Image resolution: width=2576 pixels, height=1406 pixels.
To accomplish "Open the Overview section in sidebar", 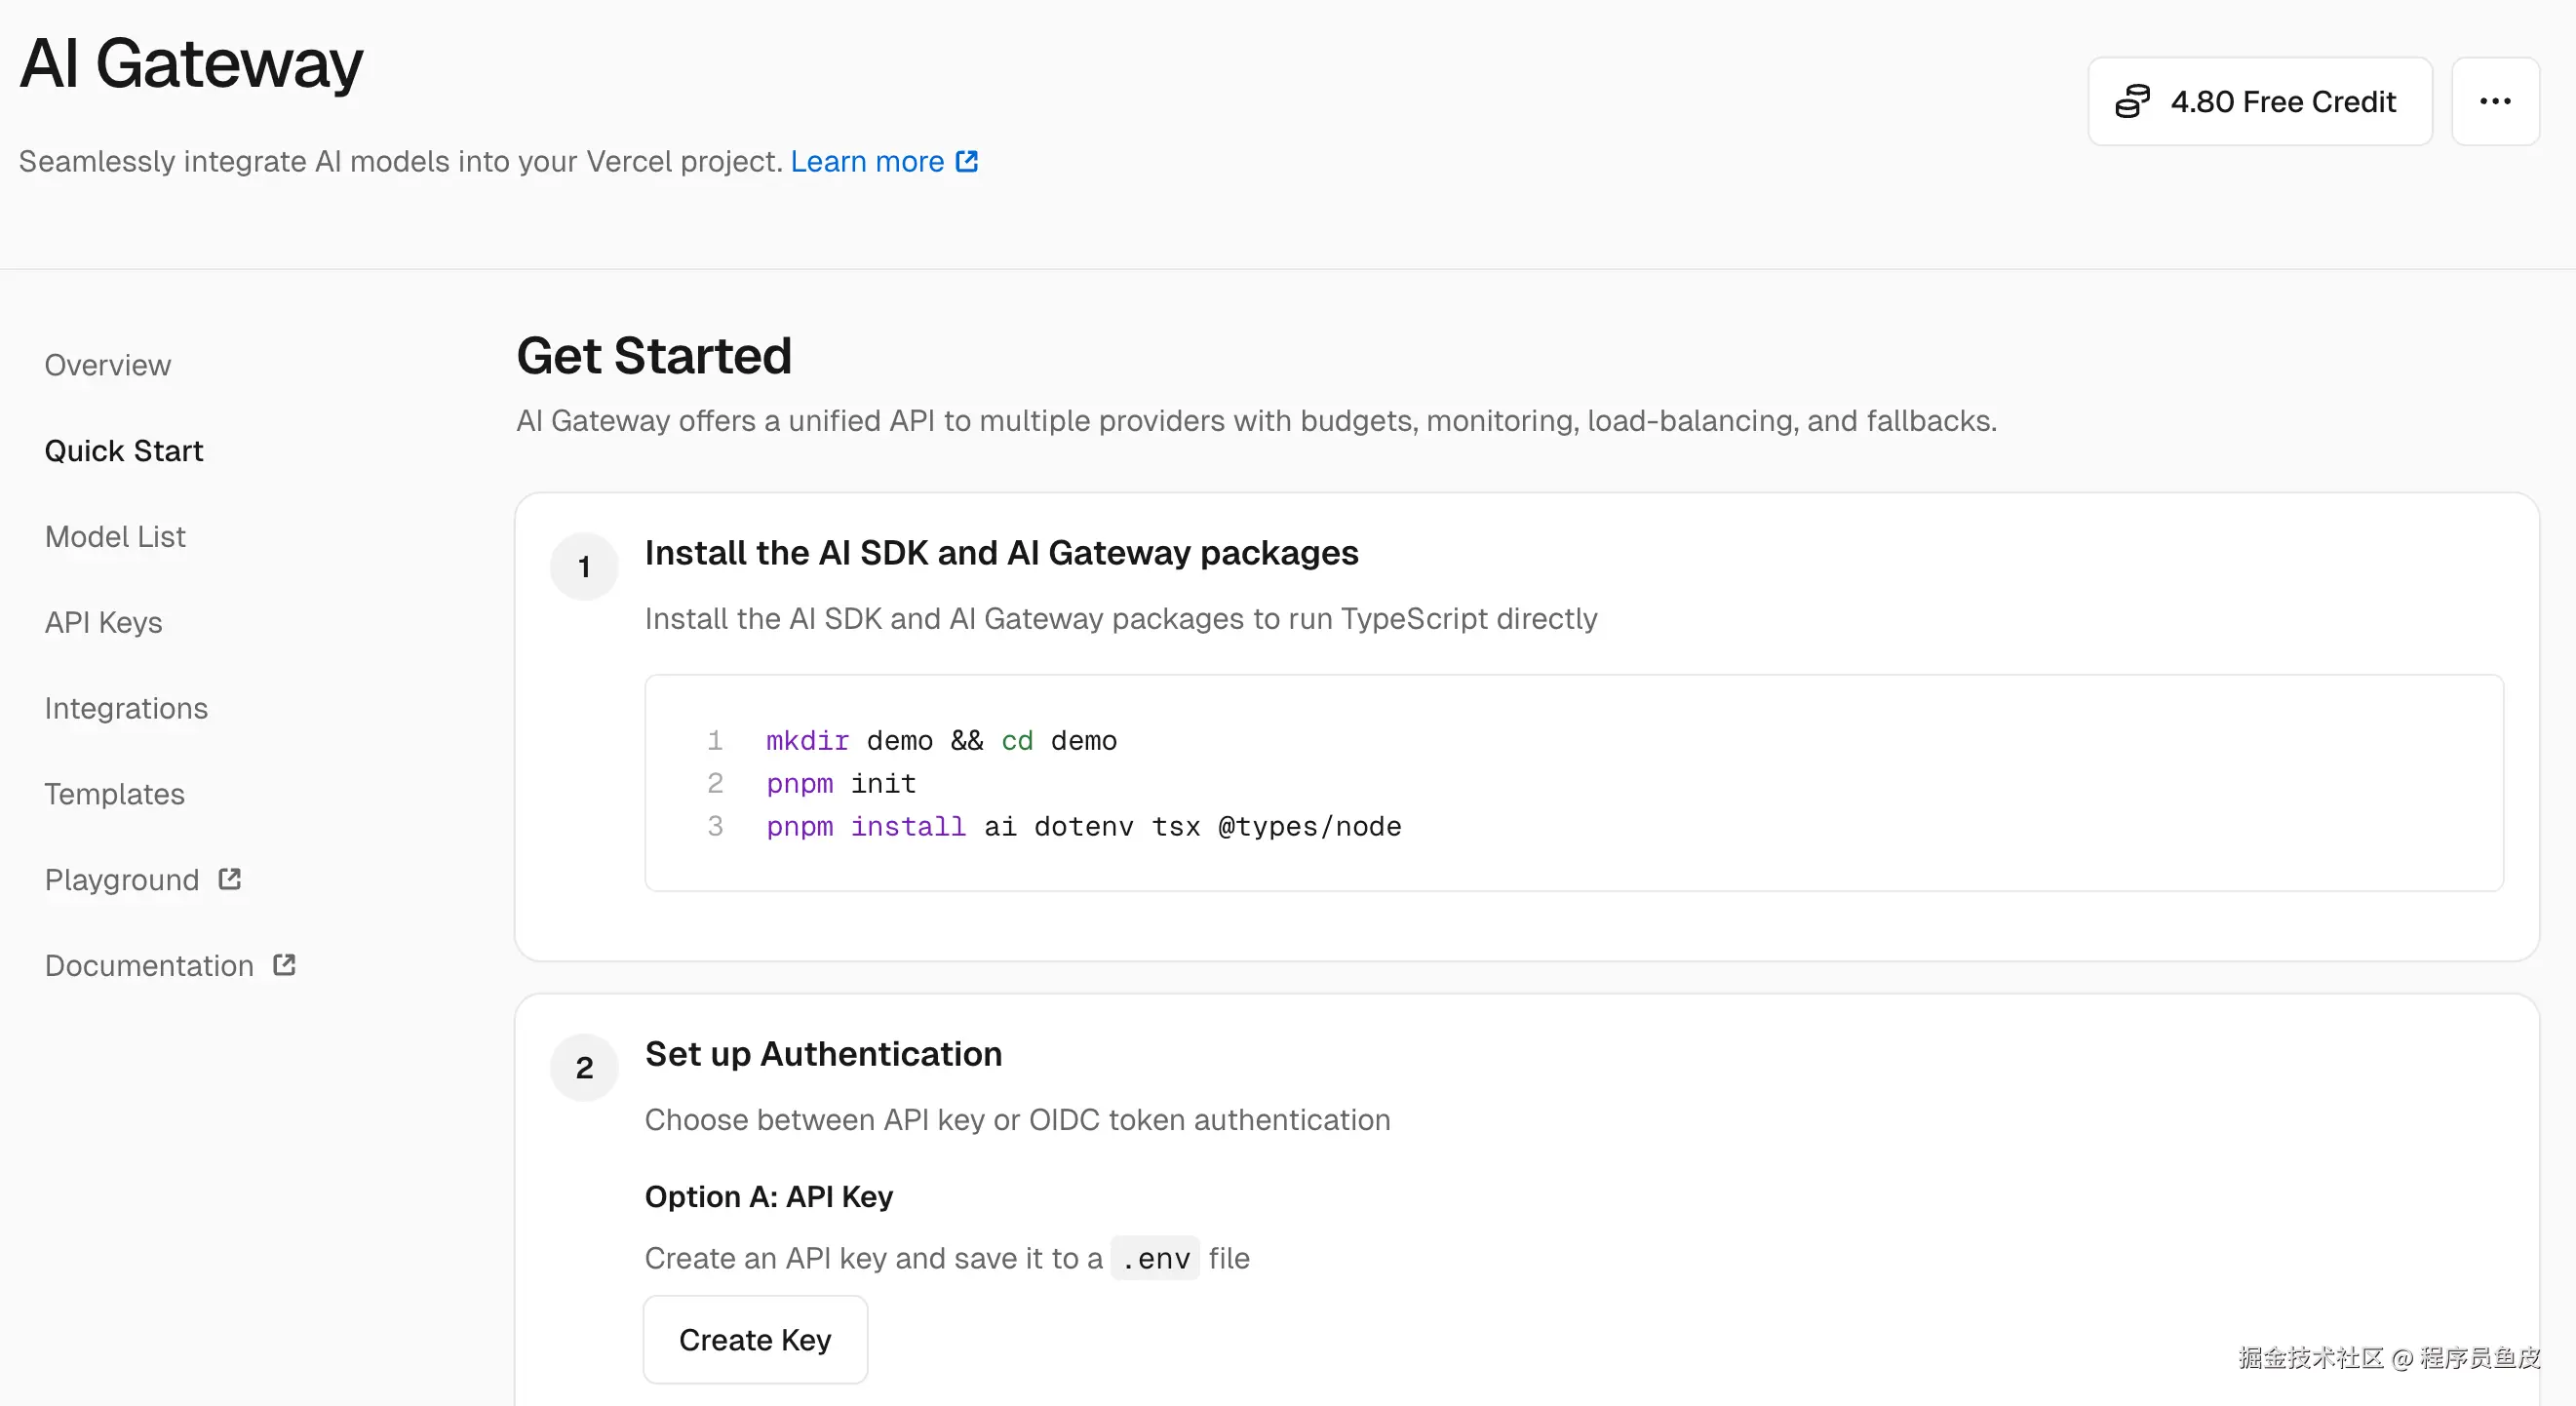I will (x=108, y=365).
